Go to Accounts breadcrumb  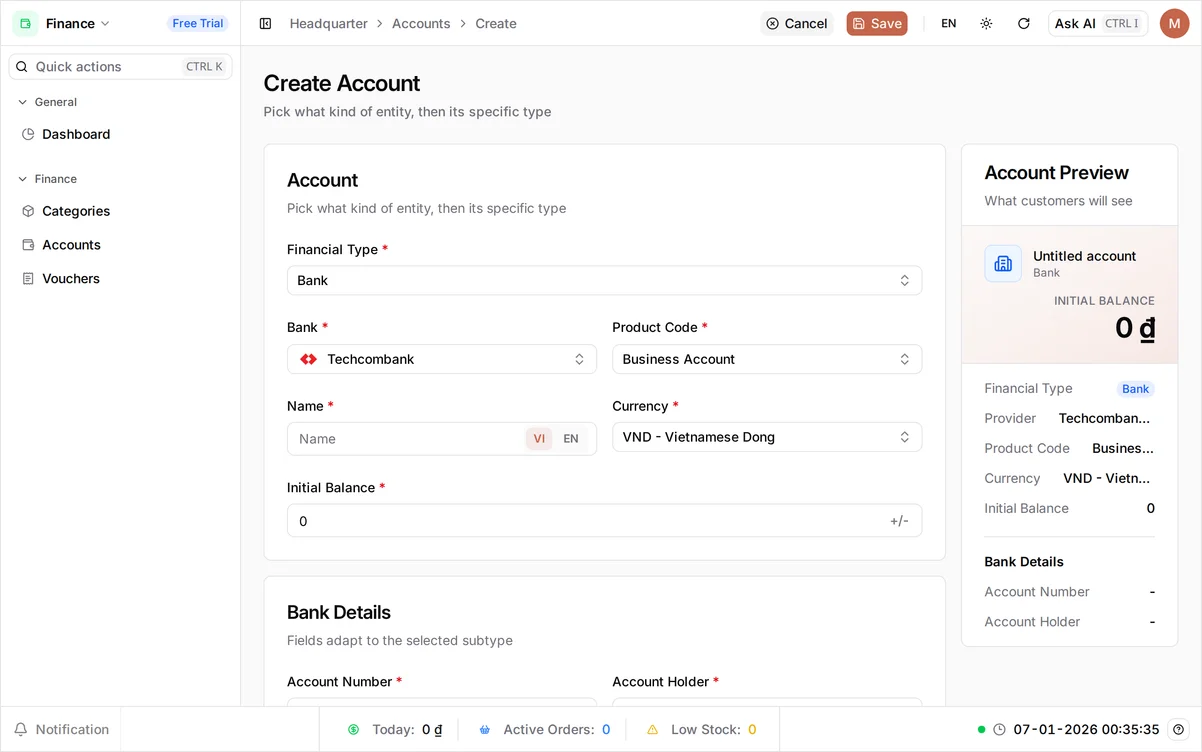pyautogui.click(x=421, y=23)
